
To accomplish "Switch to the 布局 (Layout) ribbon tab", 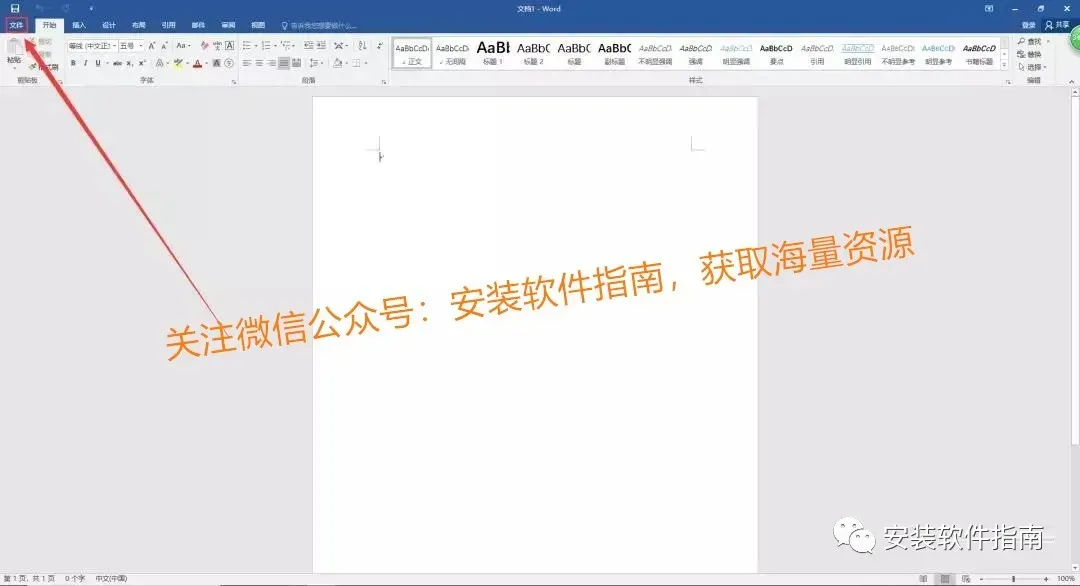I will [x=138, y=25].
